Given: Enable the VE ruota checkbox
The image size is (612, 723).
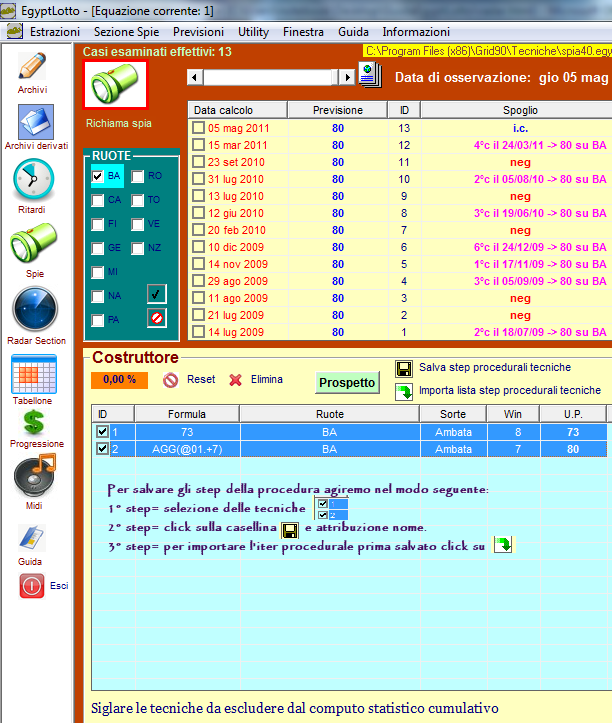Looking at the screenshot, I should coord(137,224).
